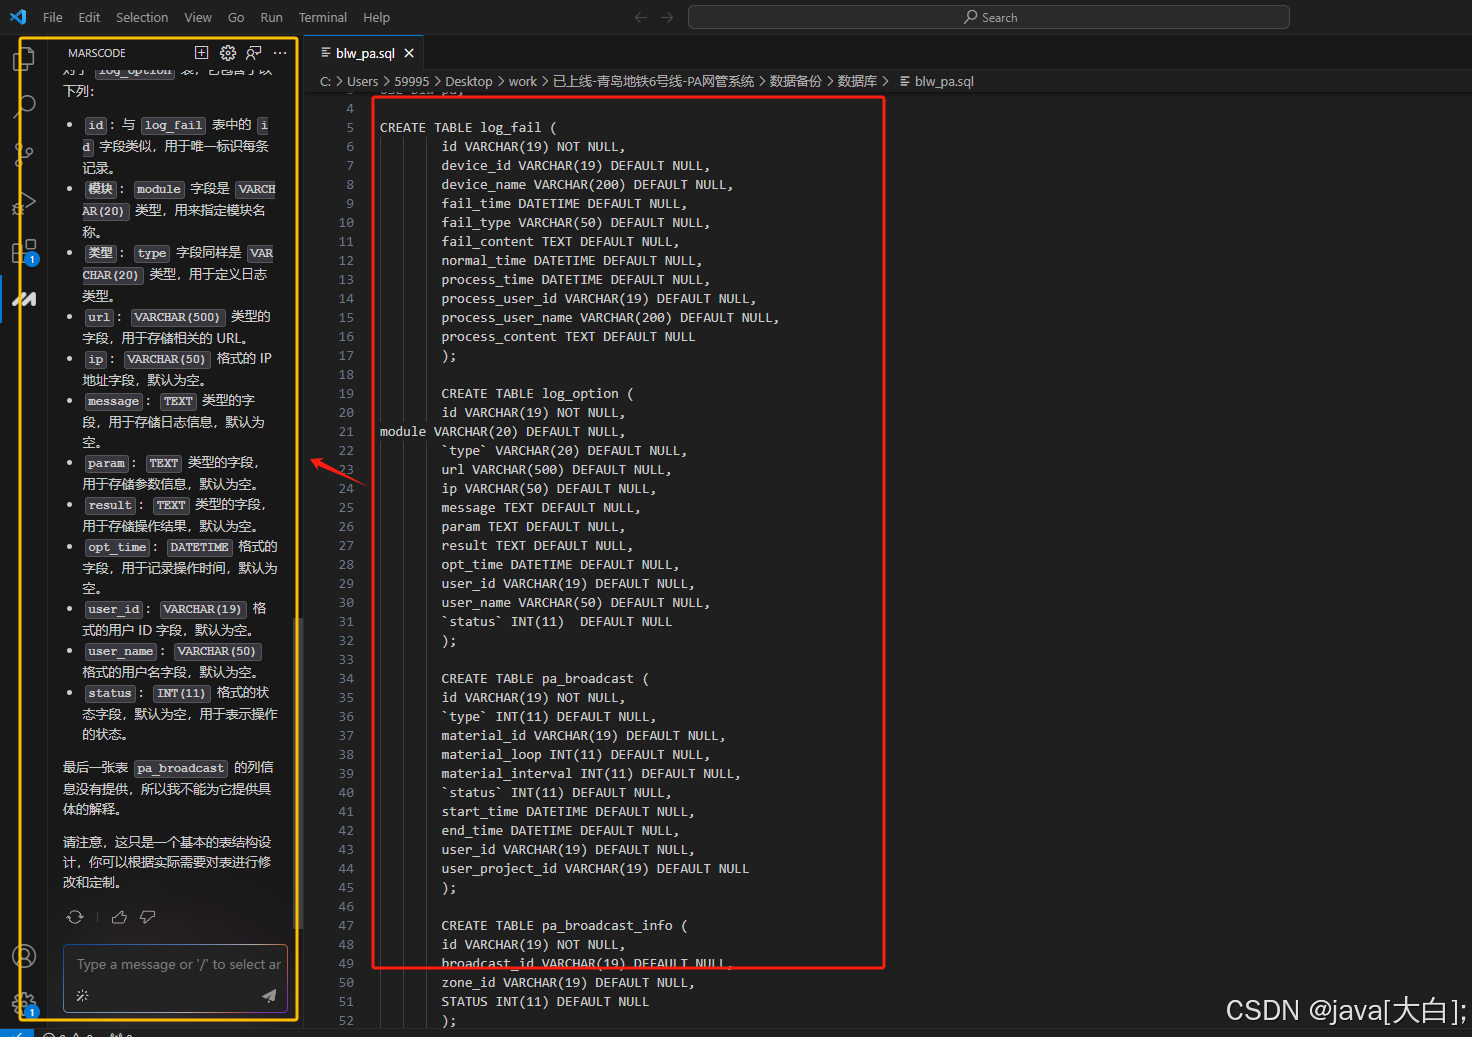Image resolution: width=1472 pixels, height=1037 pixels.
Task: Click the MarsCode chat panel scrollbar
Action: [x=297, y=773]
